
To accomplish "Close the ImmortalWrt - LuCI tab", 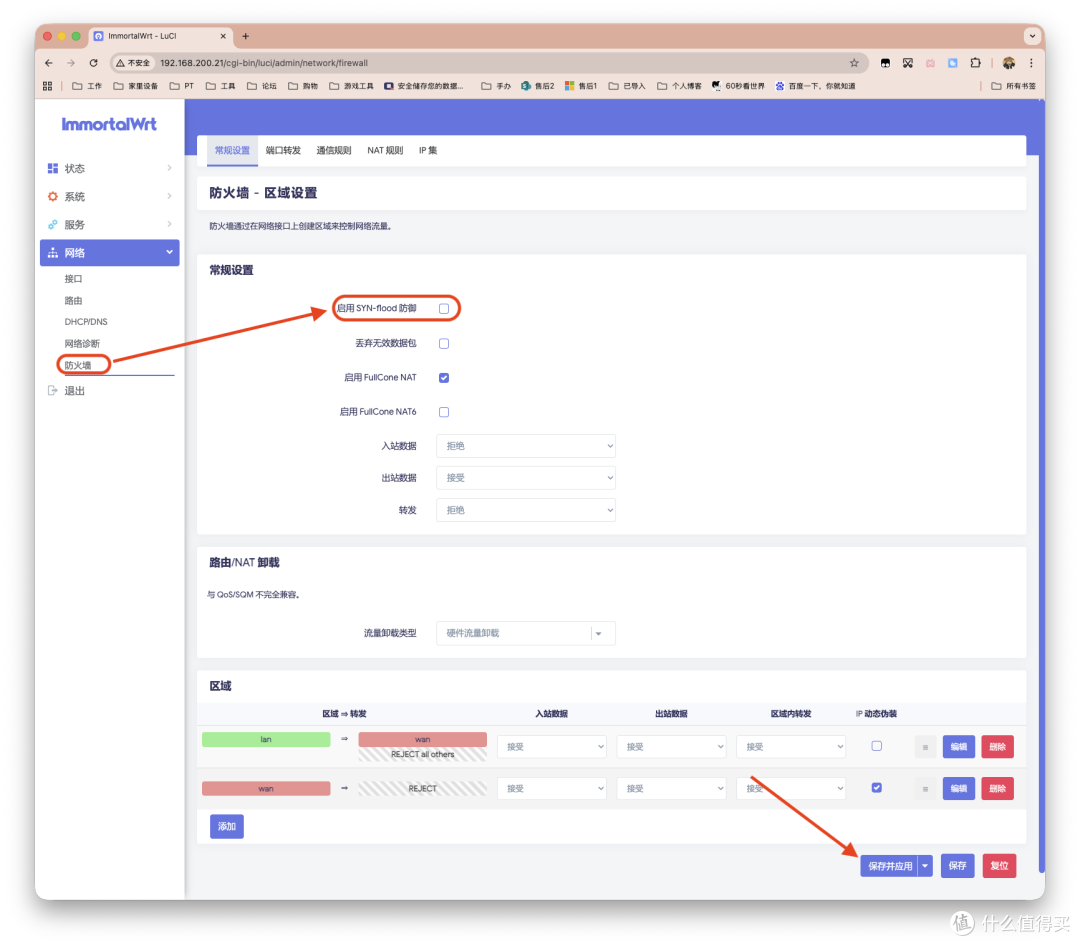I will pos(223,36).
